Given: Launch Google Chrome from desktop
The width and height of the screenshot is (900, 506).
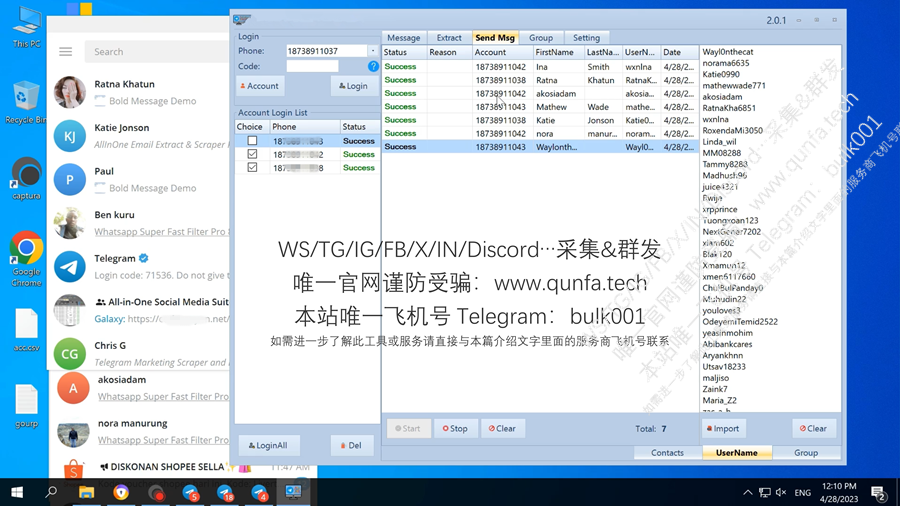Looking at the screenshot, I should pyautogui.click(x=26, y=259).
